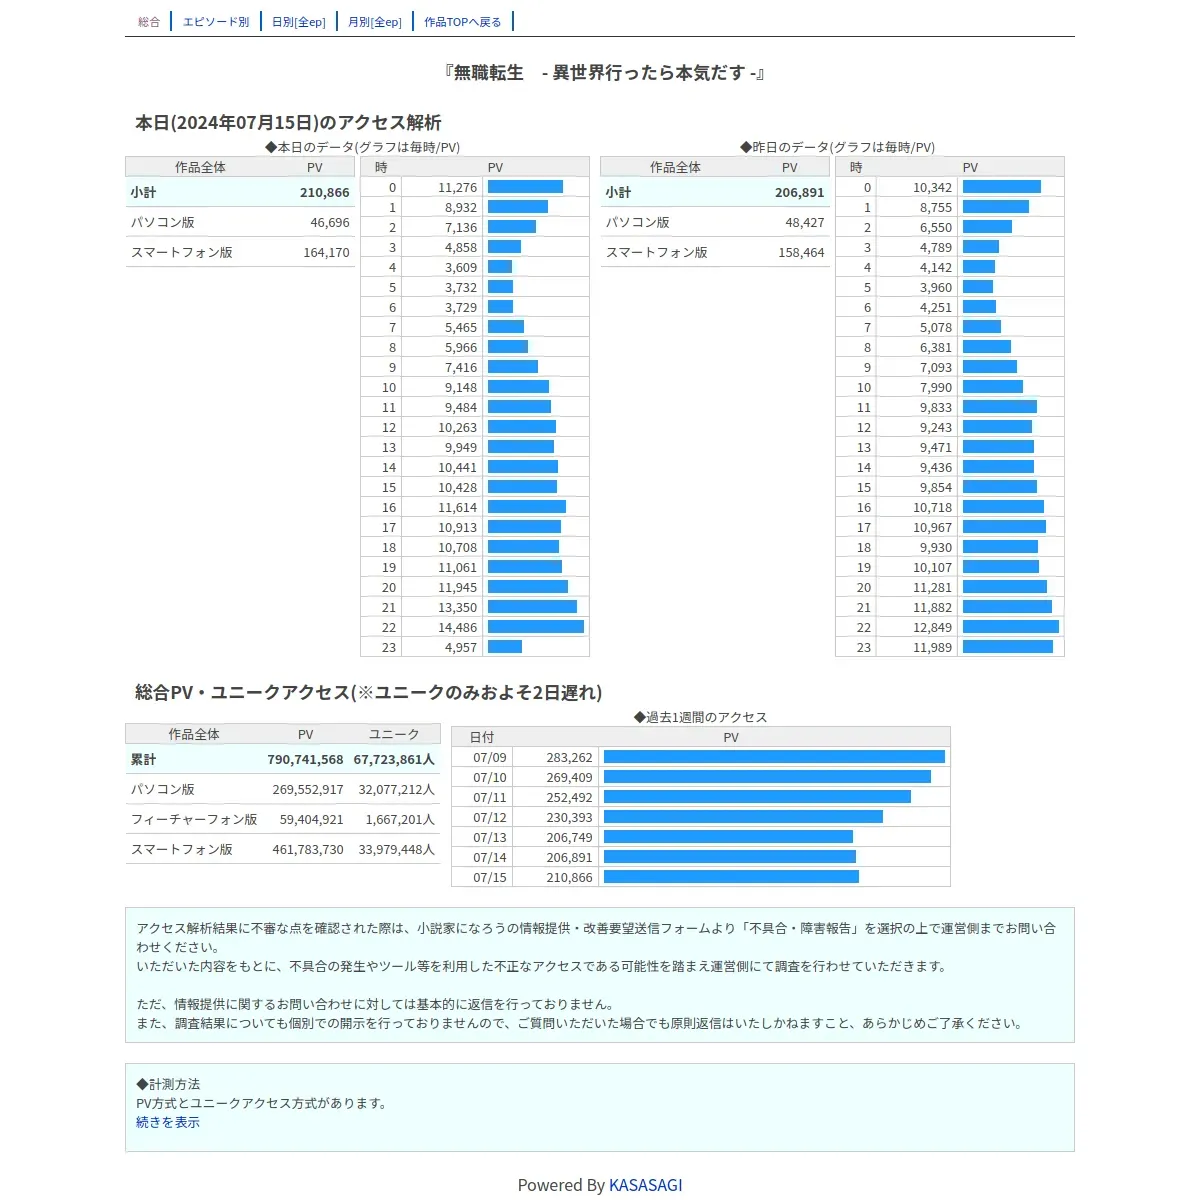Screen dimensions: 1200x1201
Task: Click yesterday's hour 23 value 11,989
Action: pyautogui.click(x=933, y=648)
